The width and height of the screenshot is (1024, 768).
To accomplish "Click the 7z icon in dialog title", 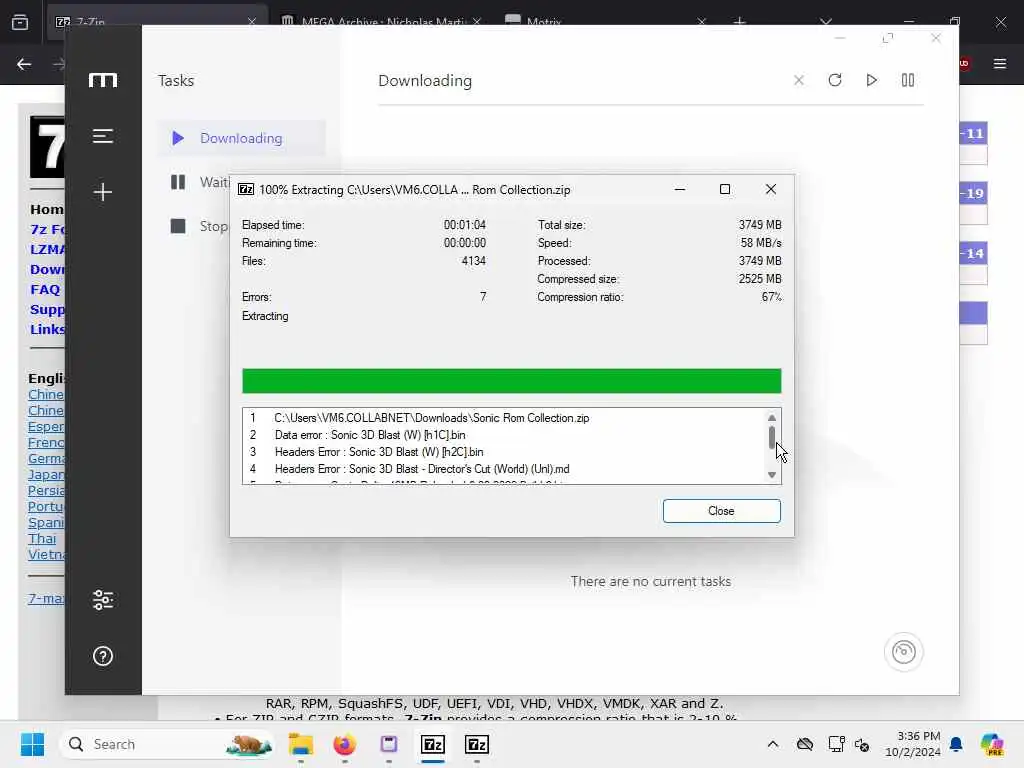I will 246,189.
